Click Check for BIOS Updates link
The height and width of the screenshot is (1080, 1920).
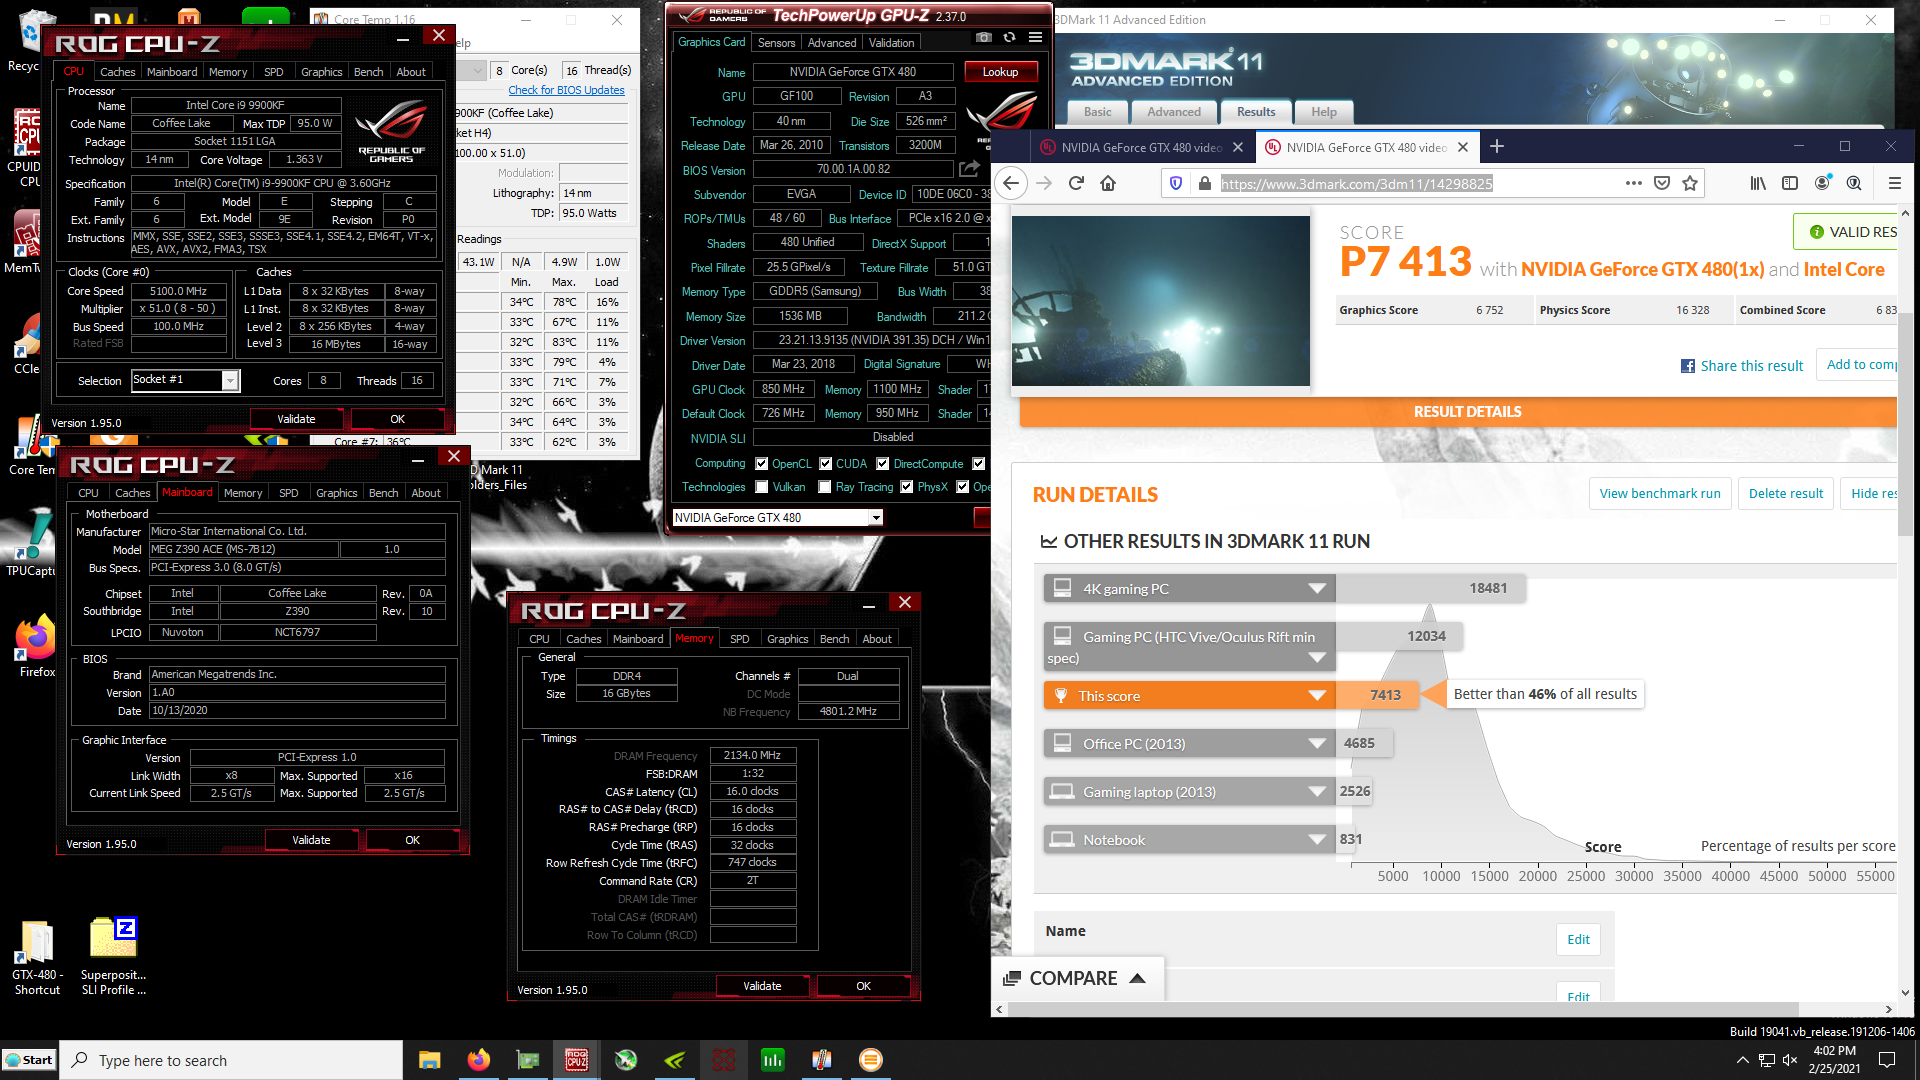(566, 90)
